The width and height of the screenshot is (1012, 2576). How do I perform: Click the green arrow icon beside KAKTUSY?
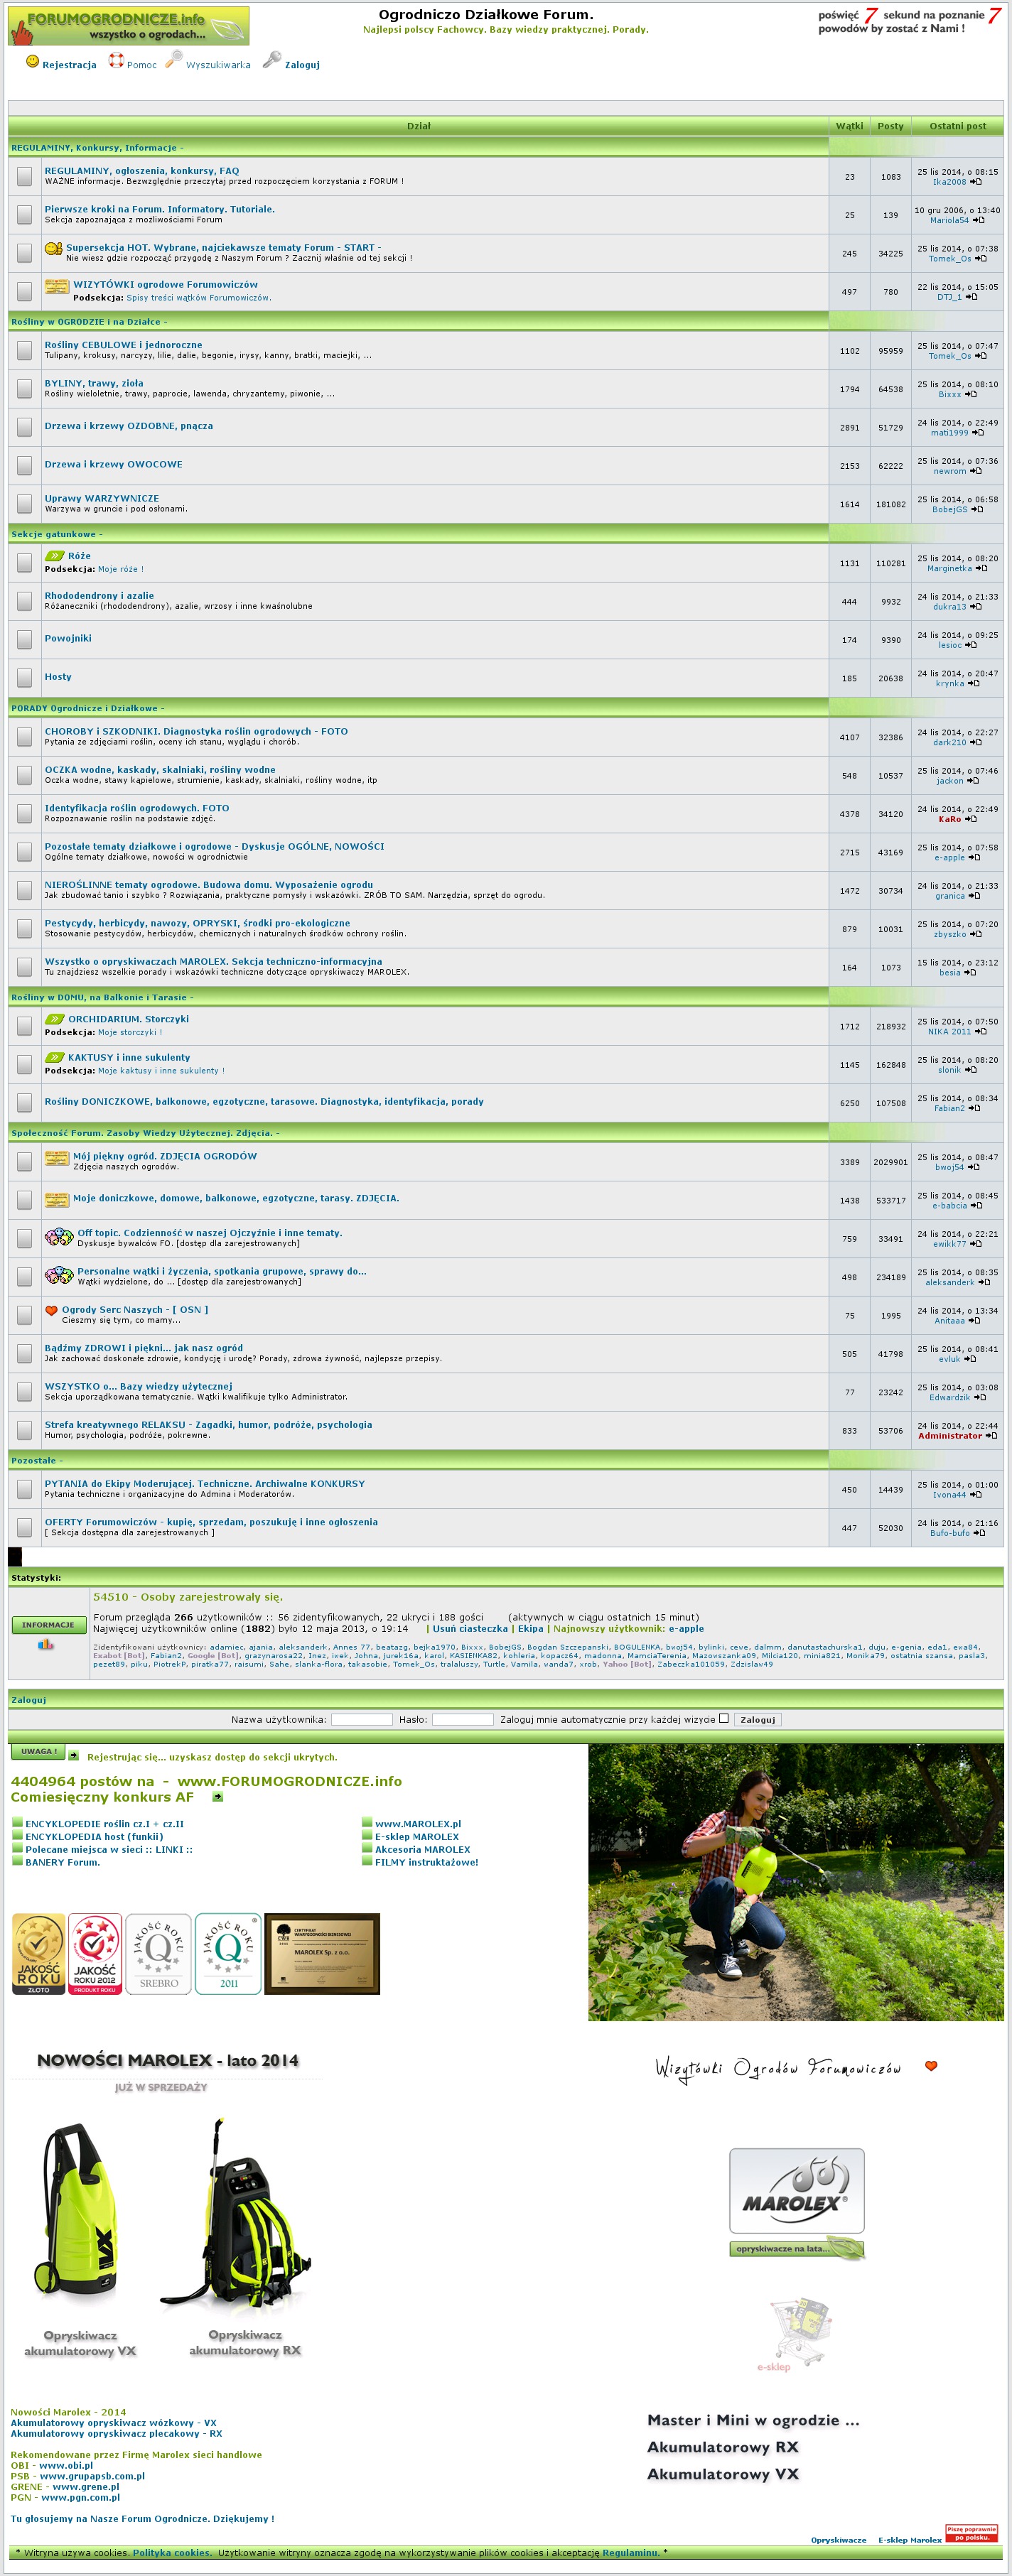55,1057
